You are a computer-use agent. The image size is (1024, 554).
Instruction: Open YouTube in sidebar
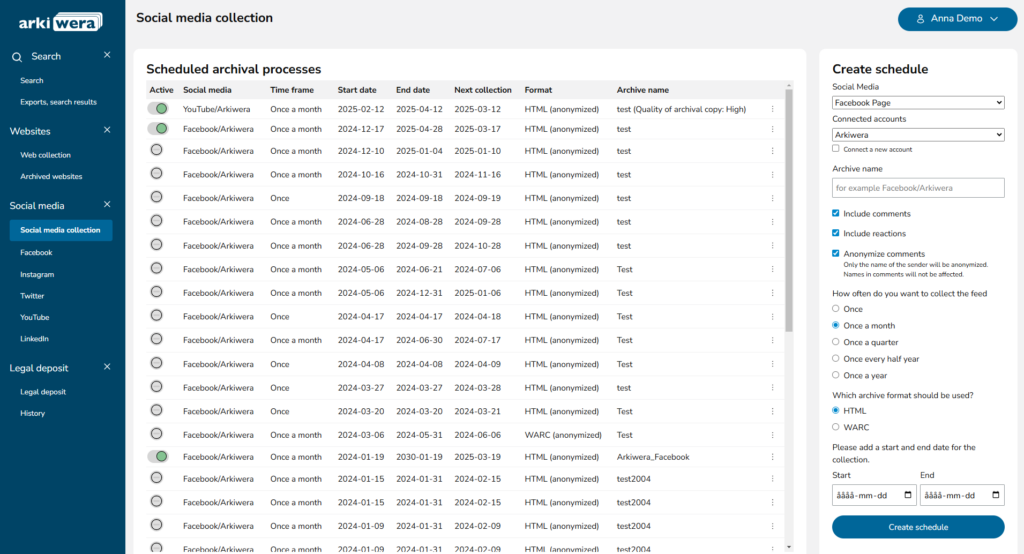[x=35, y=318]
